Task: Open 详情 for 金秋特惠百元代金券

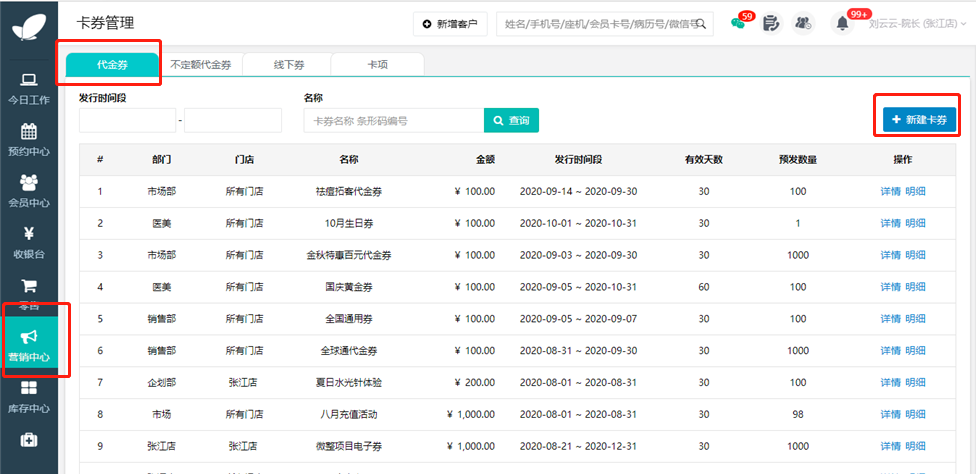Action: (890, 255)
